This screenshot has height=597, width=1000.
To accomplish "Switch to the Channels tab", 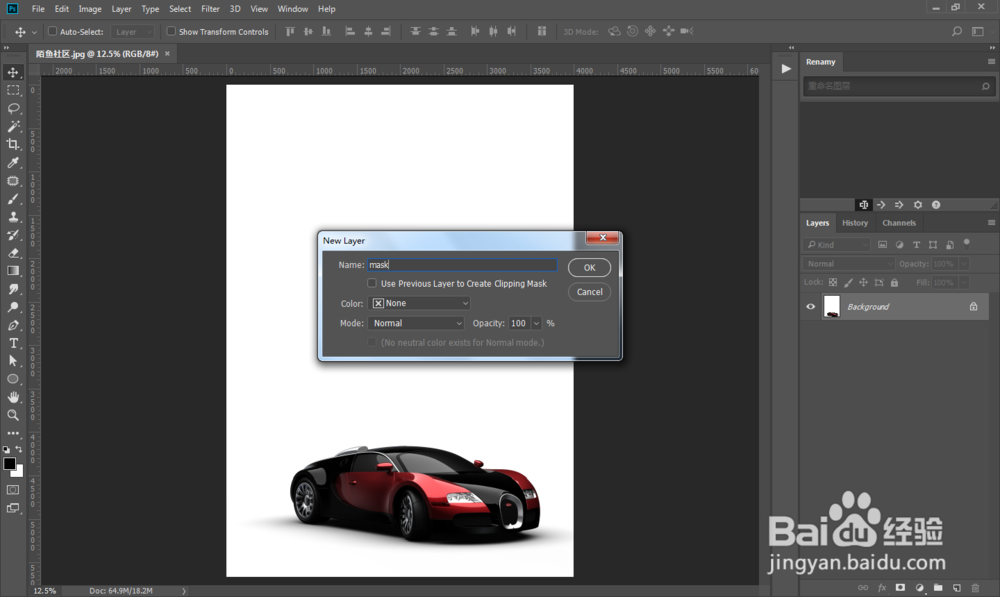I will 898,223.
